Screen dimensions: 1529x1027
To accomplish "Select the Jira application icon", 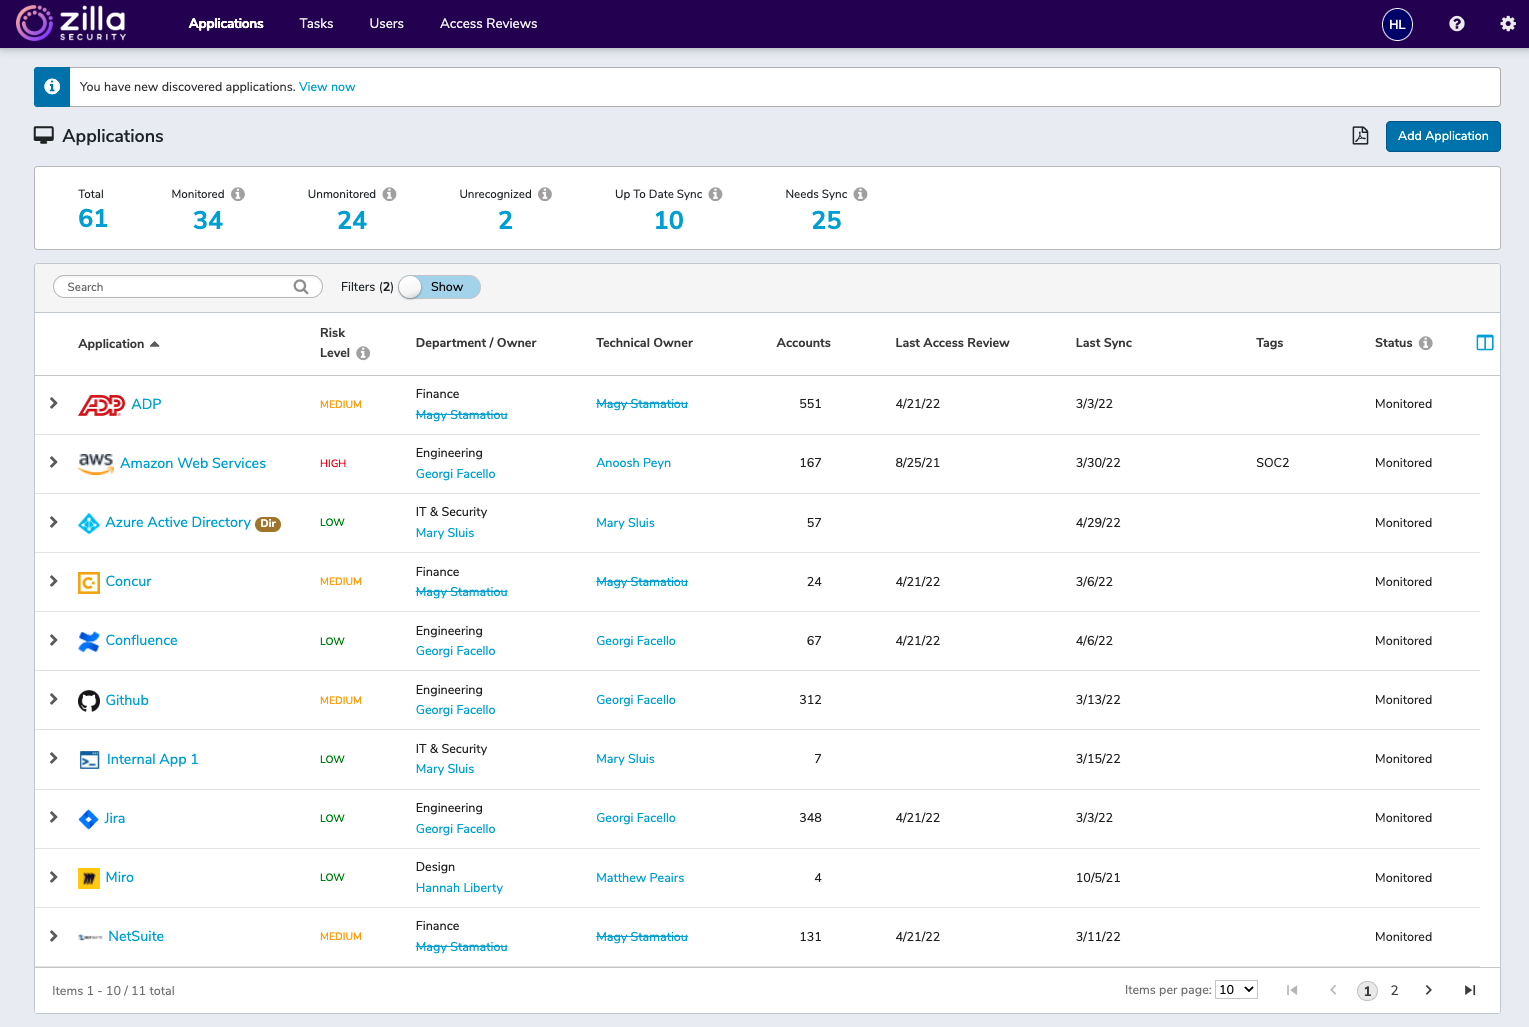I will click(x=88, y=818).
